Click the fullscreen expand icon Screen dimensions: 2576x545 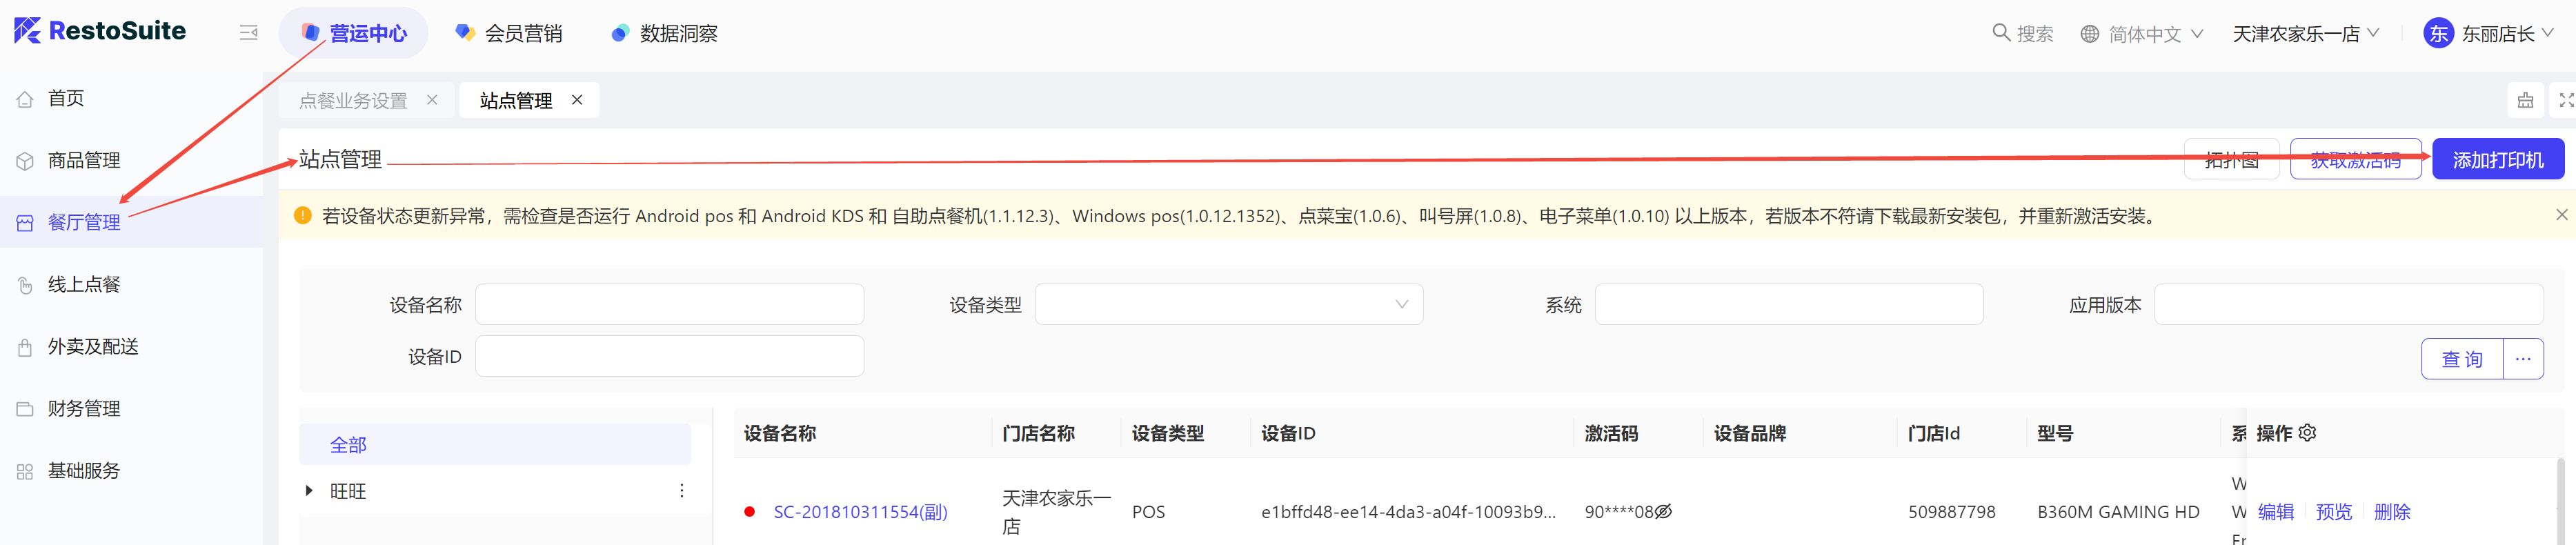[2566, 100]
